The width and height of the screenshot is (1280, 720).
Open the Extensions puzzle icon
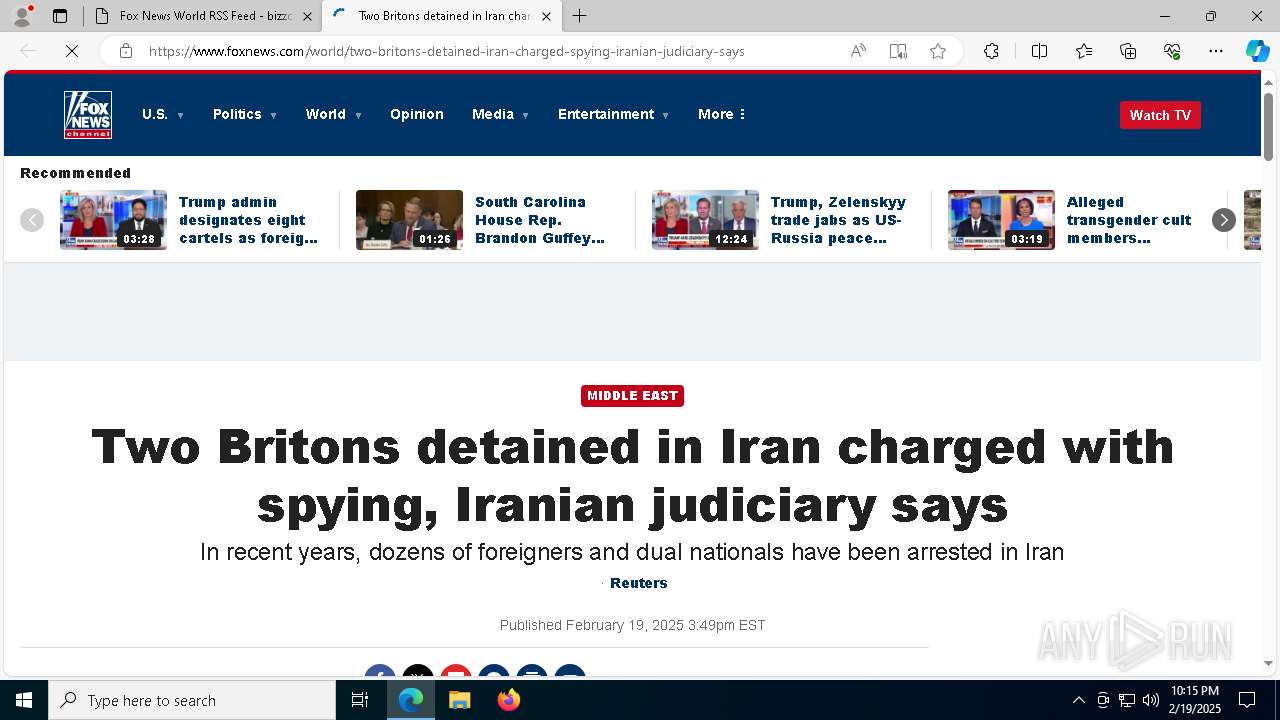tap(991, 51)
